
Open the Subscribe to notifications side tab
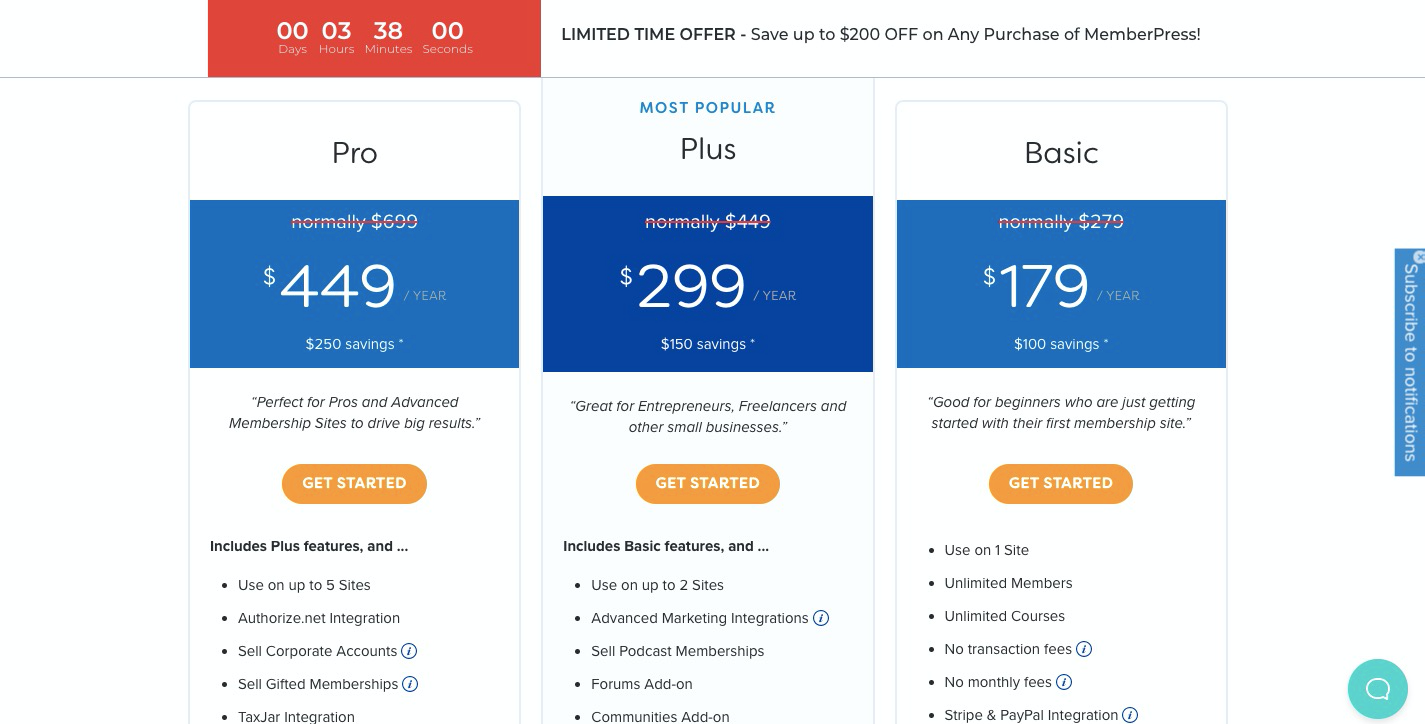coord(1410,365)
